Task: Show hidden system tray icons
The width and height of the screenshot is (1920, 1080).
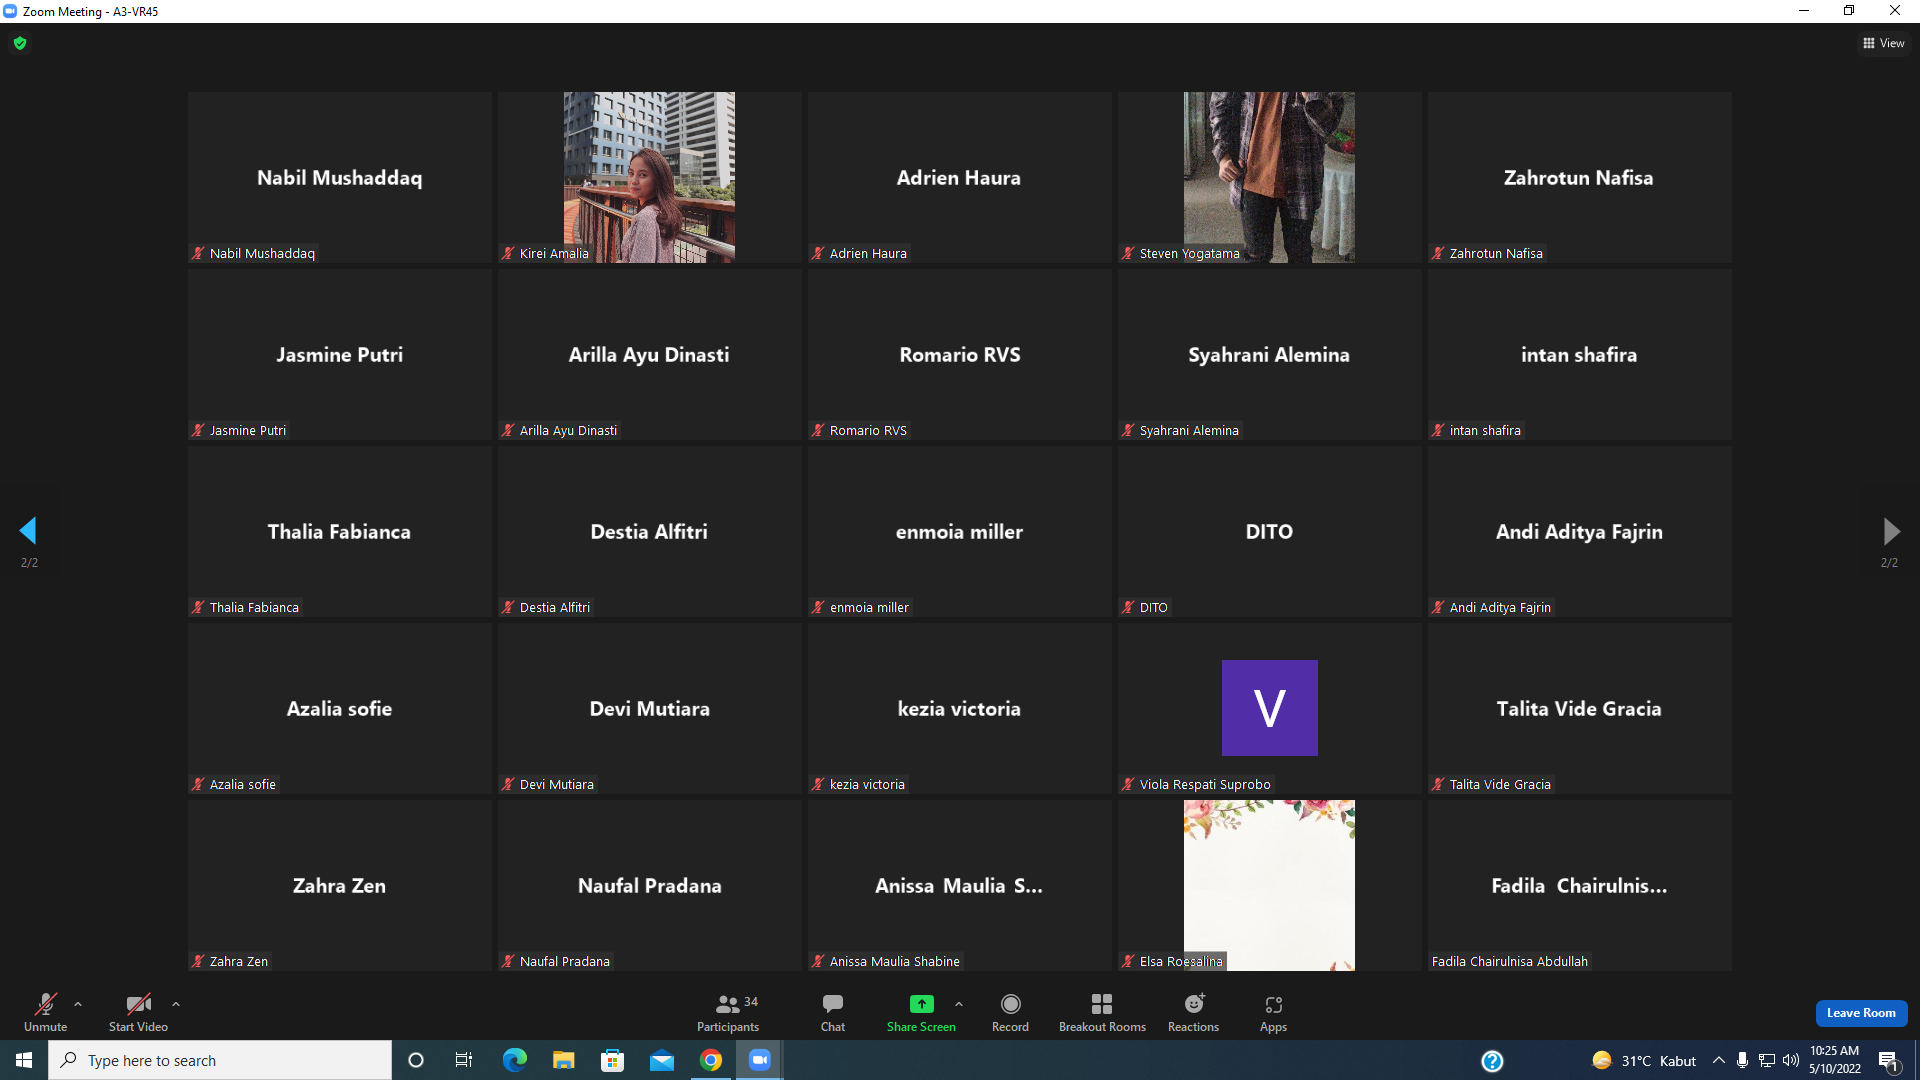Action: [1718, 1060]
